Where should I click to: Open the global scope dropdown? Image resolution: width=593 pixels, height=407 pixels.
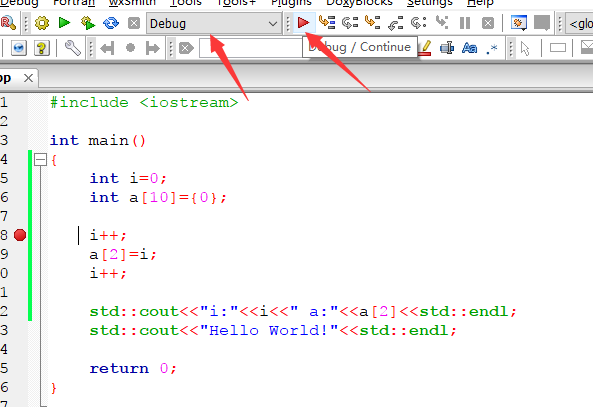[x=579, y=24]
